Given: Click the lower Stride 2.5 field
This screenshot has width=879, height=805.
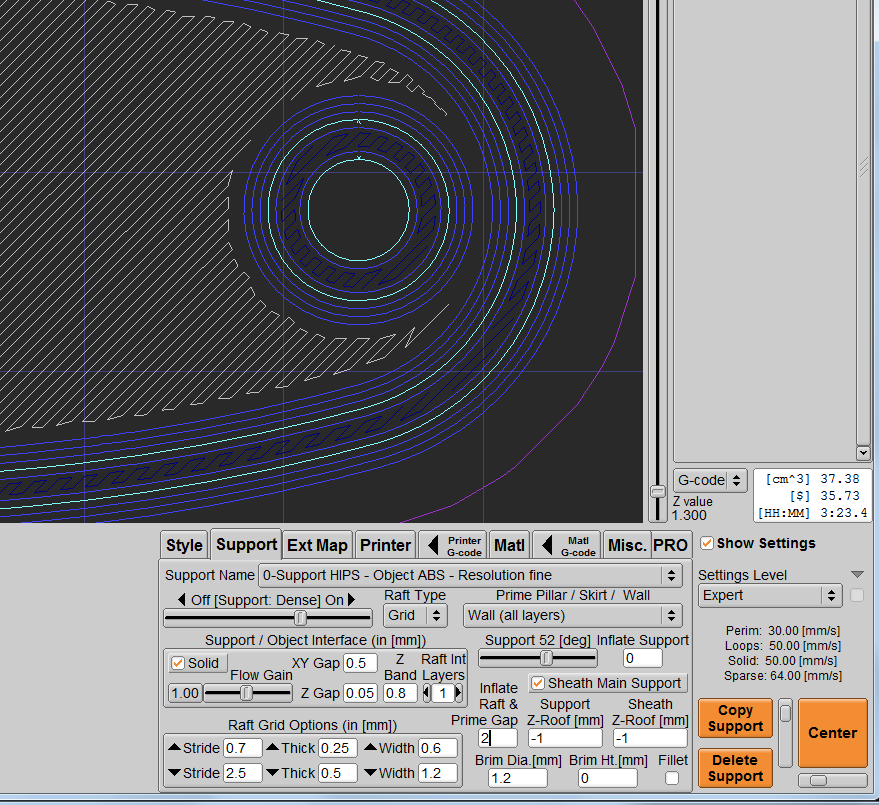Looking at the screenshot, I should click(243, 773).
